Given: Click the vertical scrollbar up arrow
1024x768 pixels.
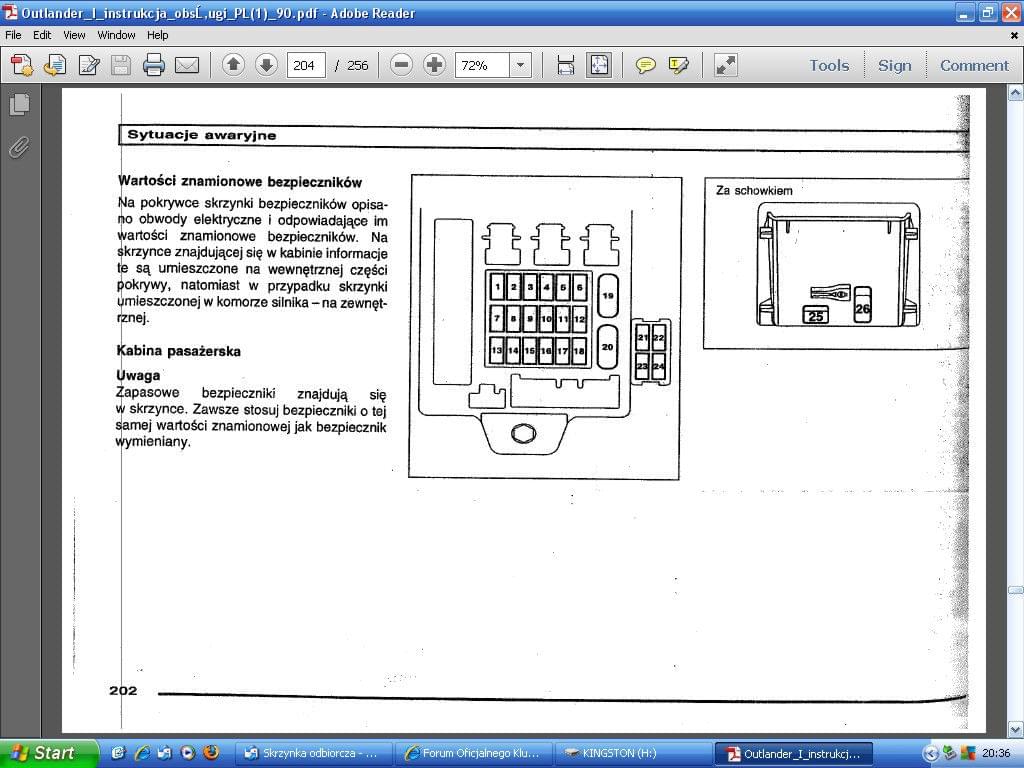Looking at the screenshot, I should point(1016,93).
